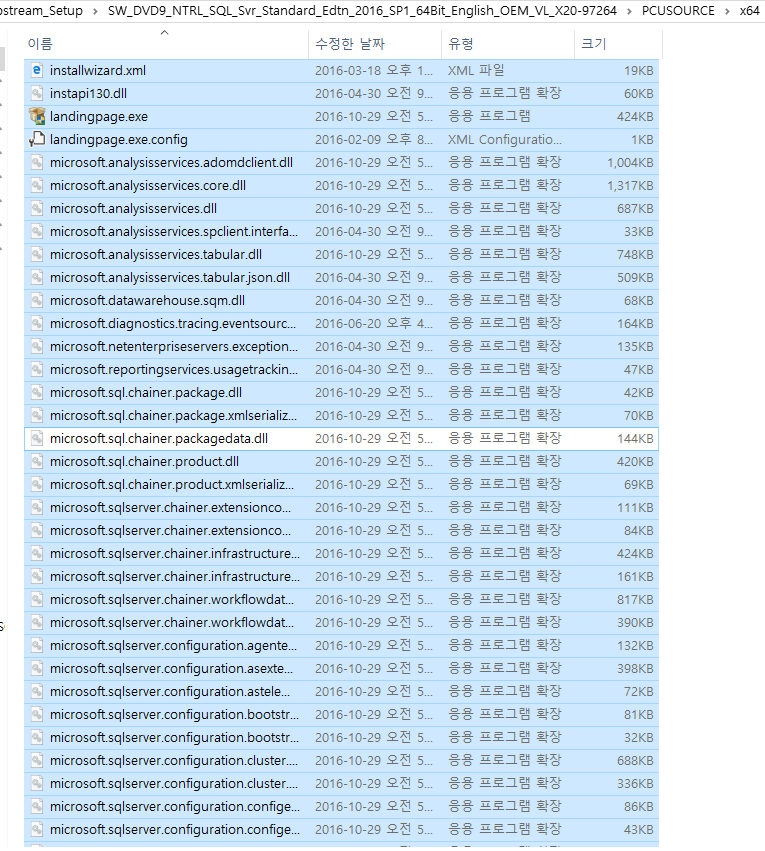Click icon of microsoft.analysisservices.core.dll
This screenshot has width=765, height=851.
tap(37, 186)
